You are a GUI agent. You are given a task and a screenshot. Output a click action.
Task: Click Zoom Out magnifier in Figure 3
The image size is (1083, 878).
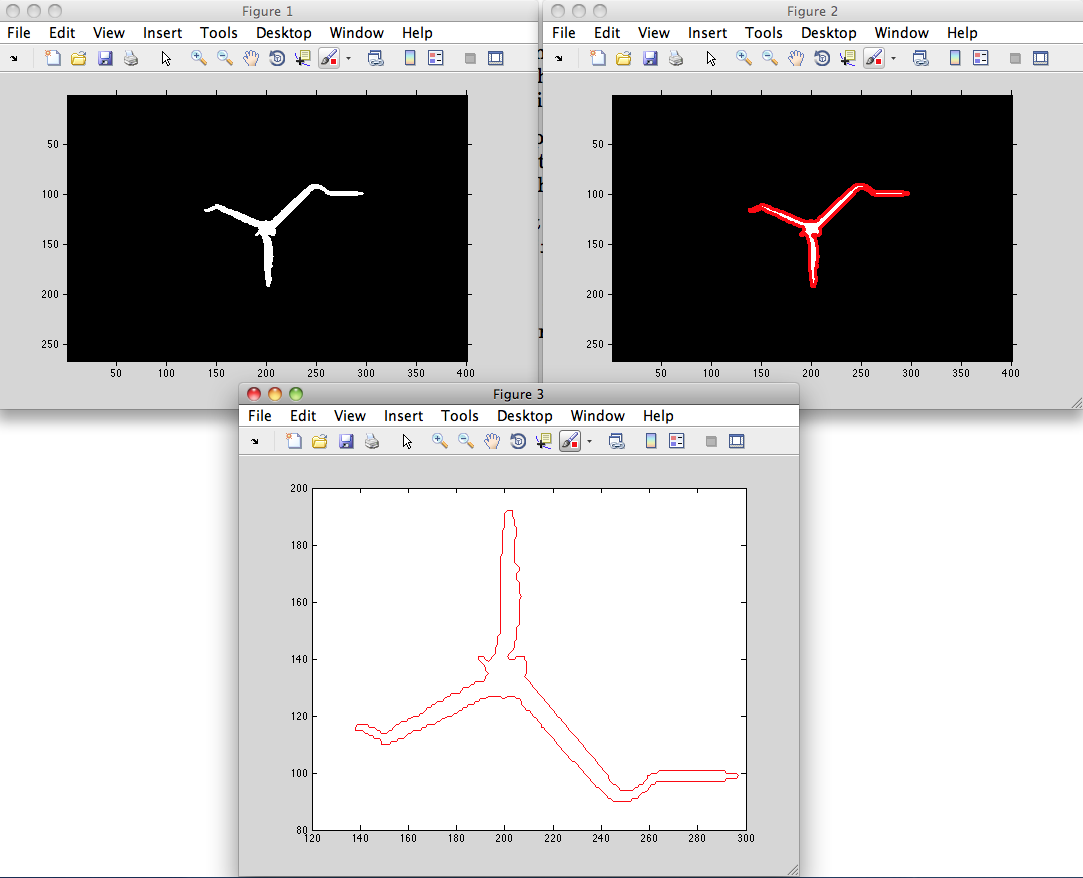[x=466, y=441]
